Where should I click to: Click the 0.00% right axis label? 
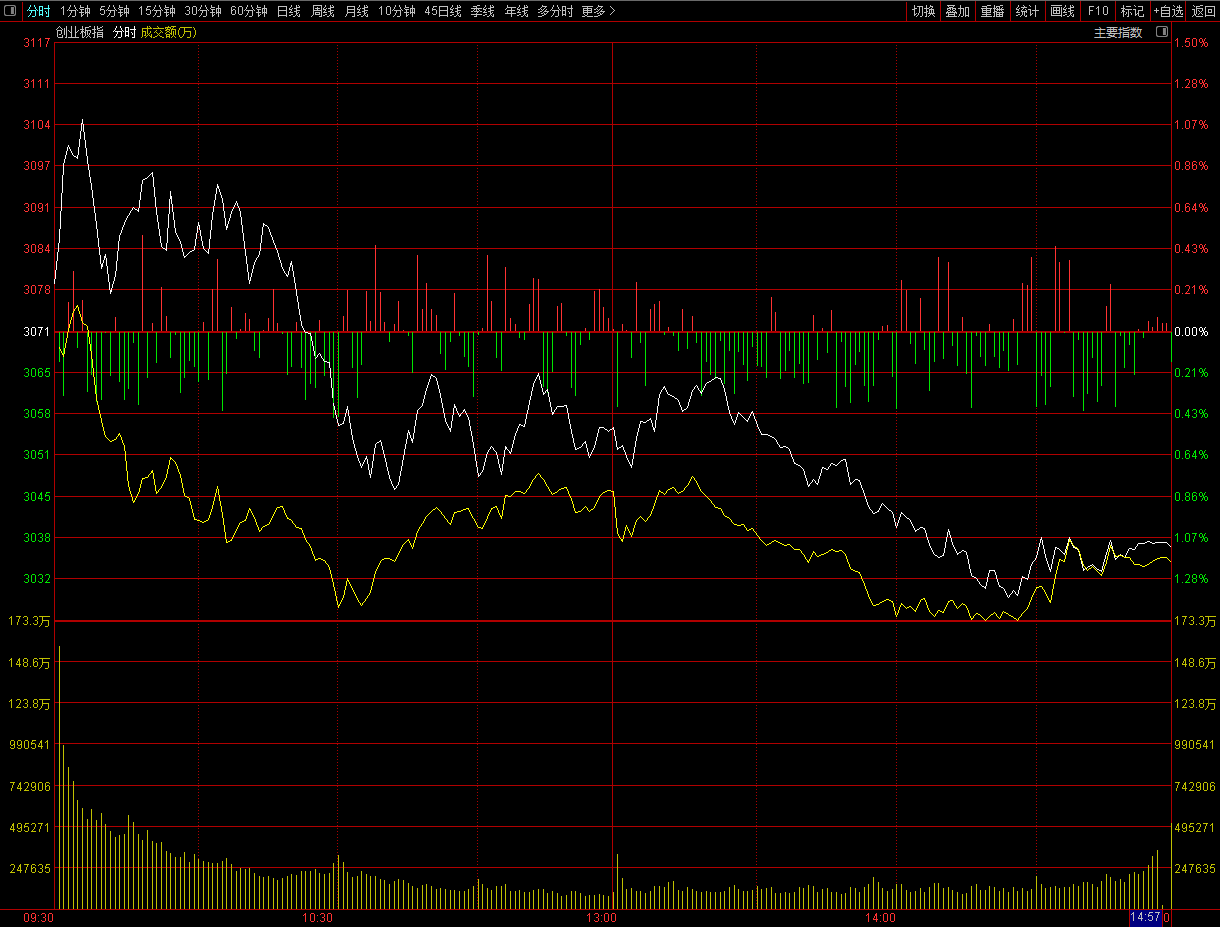(1191, 331)
